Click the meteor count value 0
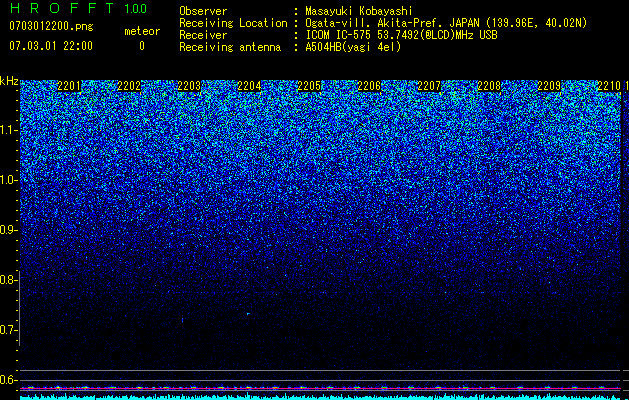 pos(142,46)
